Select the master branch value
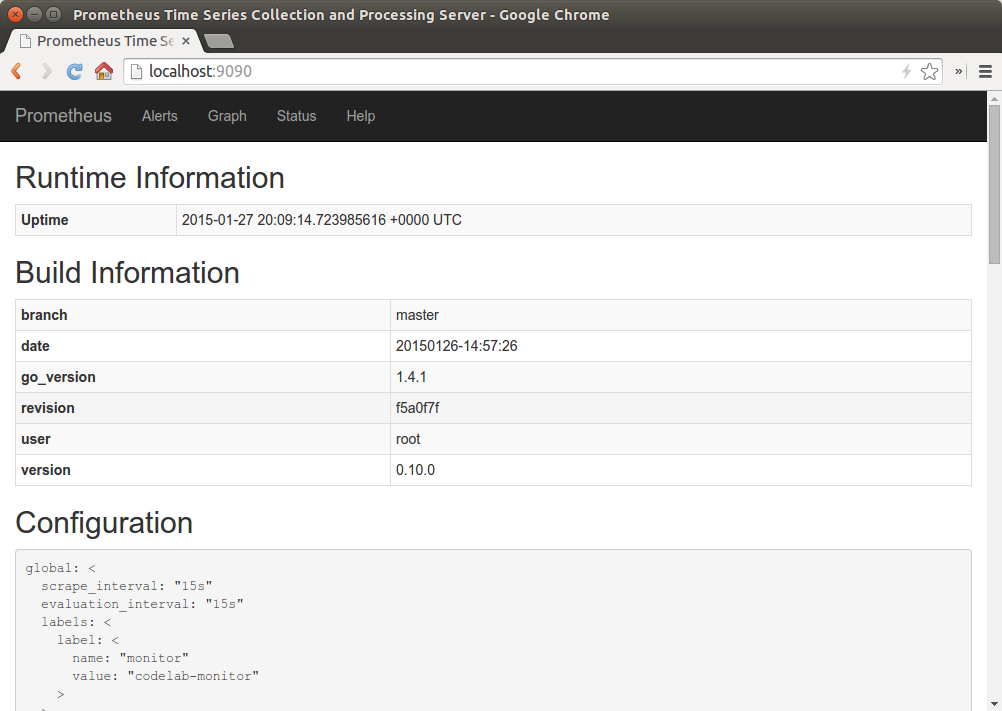 (x=417, y=315)
